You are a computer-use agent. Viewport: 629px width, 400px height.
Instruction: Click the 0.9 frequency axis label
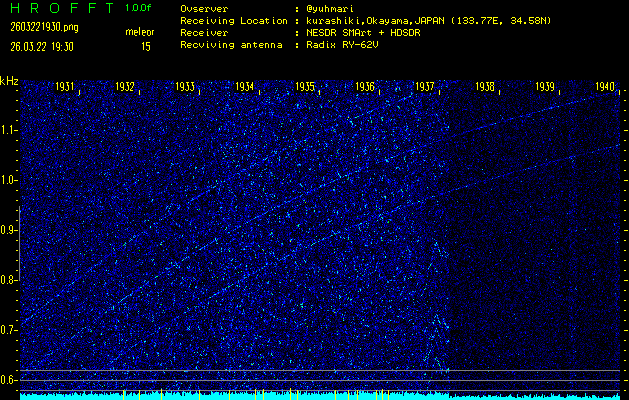[8, 230]
